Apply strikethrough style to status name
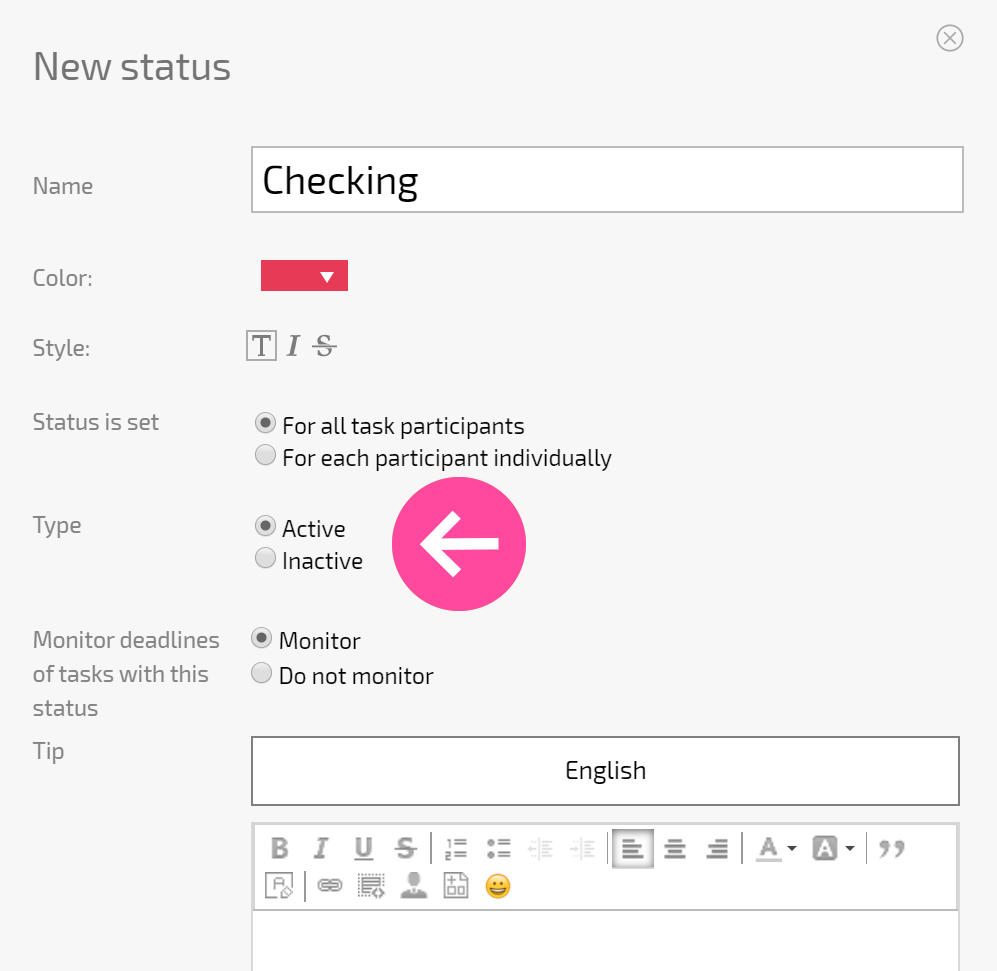 point(324,346)
